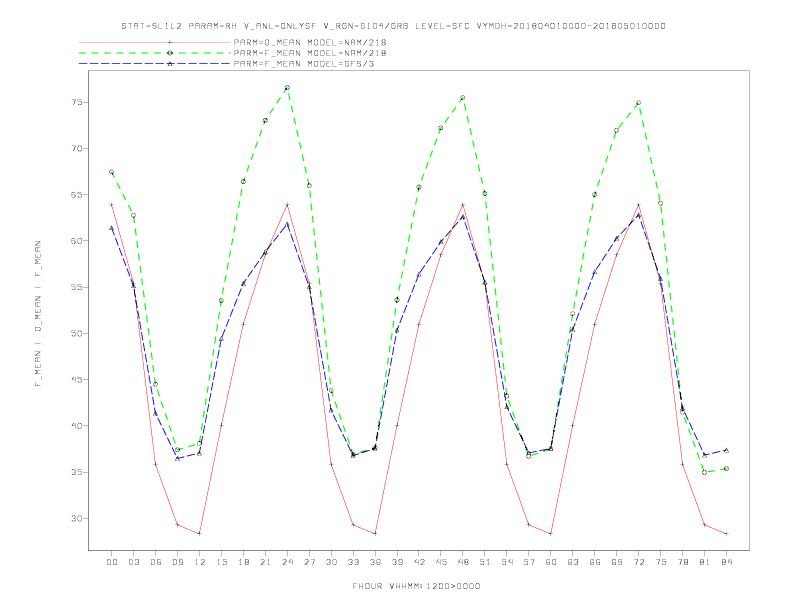Image resolution: width=792 pixels, height=612 pixels.
Task: Click x-axis tick label 06
Action: [x=156, y=562]
